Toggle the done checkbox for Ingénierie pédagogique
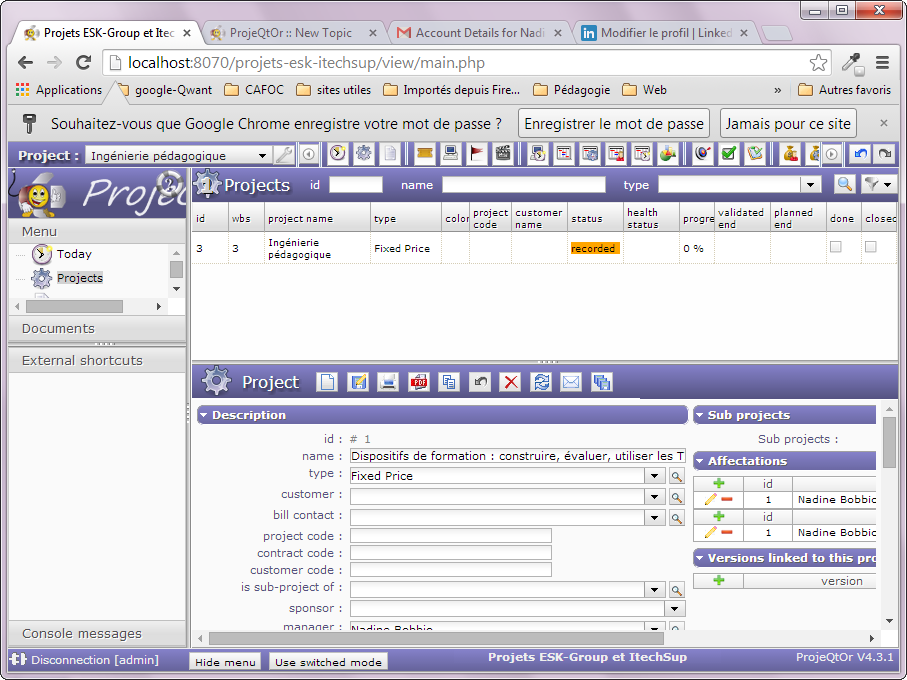 (x=836, y=247)
